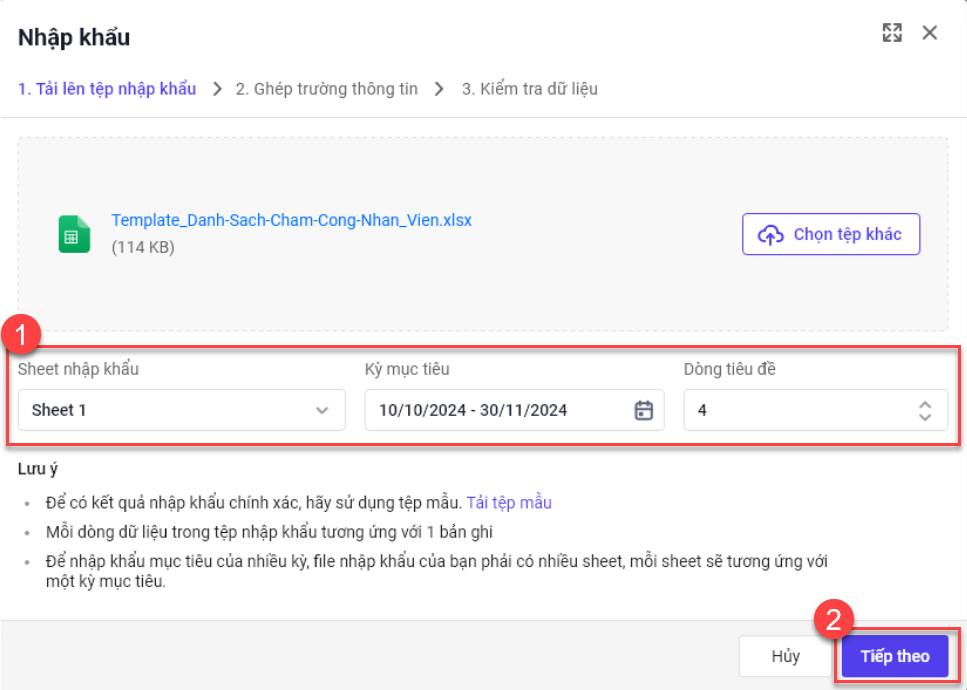Screen dimensions: 967x690
Task: Click the Dòng tiêu đề label
Action: click(730, 369)
